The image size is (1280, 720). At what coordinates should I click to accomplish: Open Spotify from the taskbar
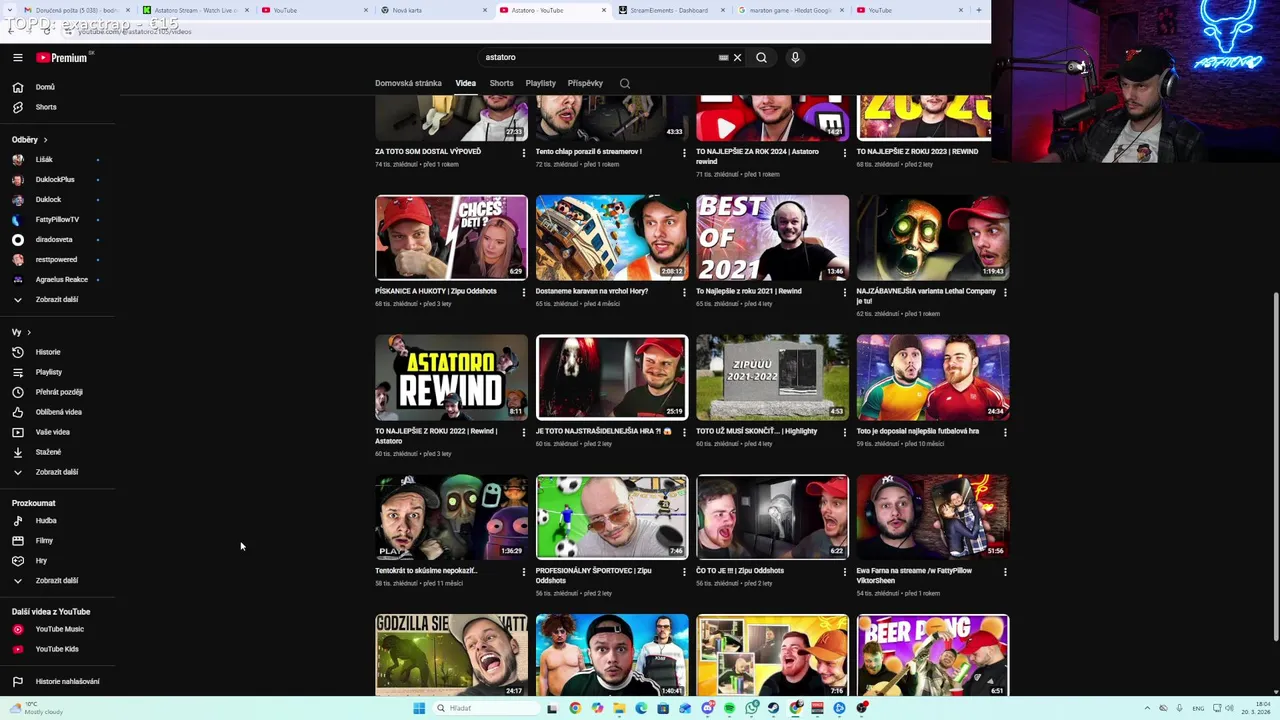pyautogui.click(x=729, y=708)
